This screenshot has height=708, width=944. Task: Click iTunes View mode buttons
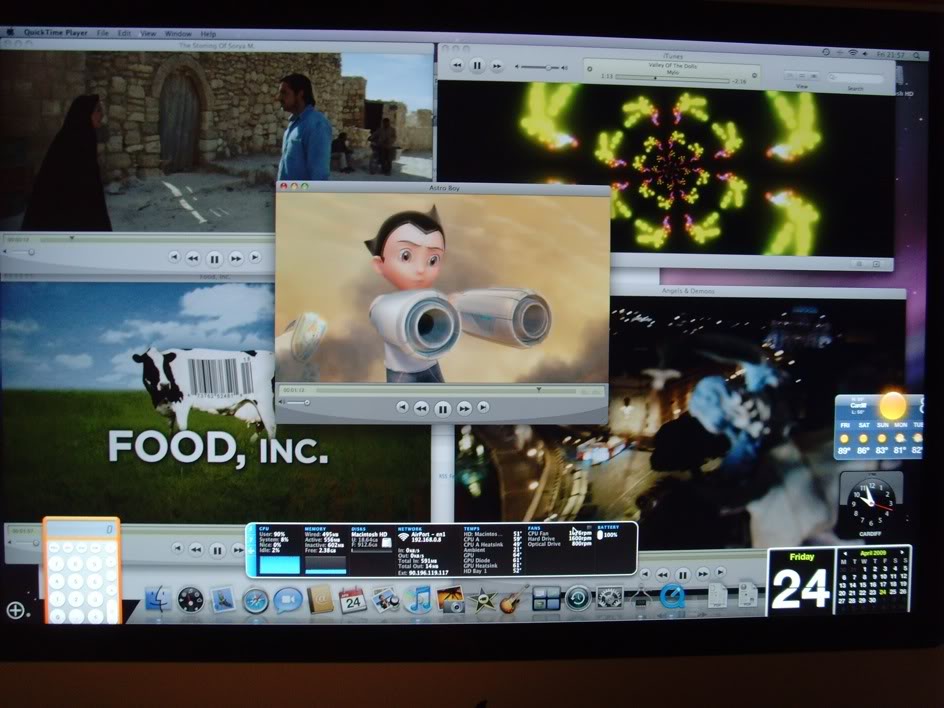pos(801,76)
